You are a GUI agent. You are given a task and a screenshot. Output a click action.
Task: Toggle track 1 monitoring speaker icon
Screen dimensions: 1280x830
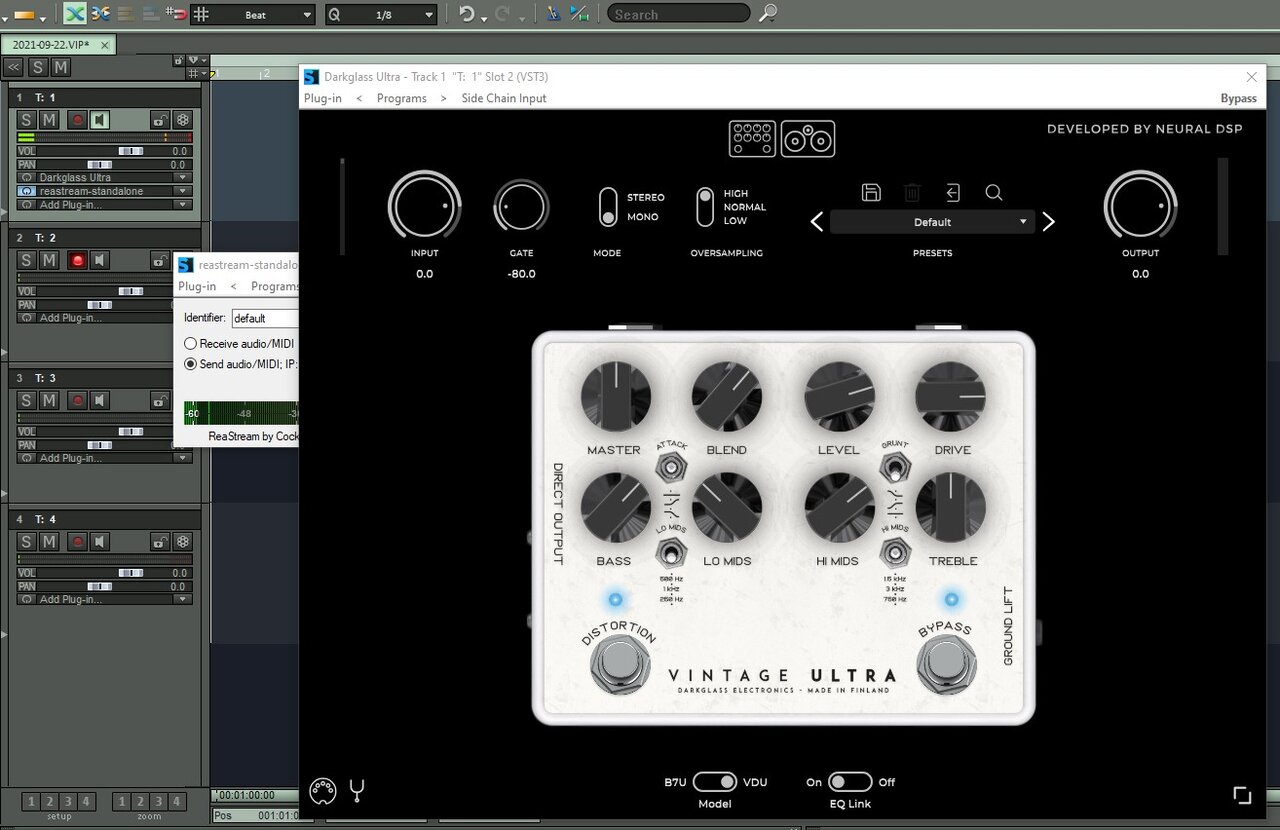point(100,120)
